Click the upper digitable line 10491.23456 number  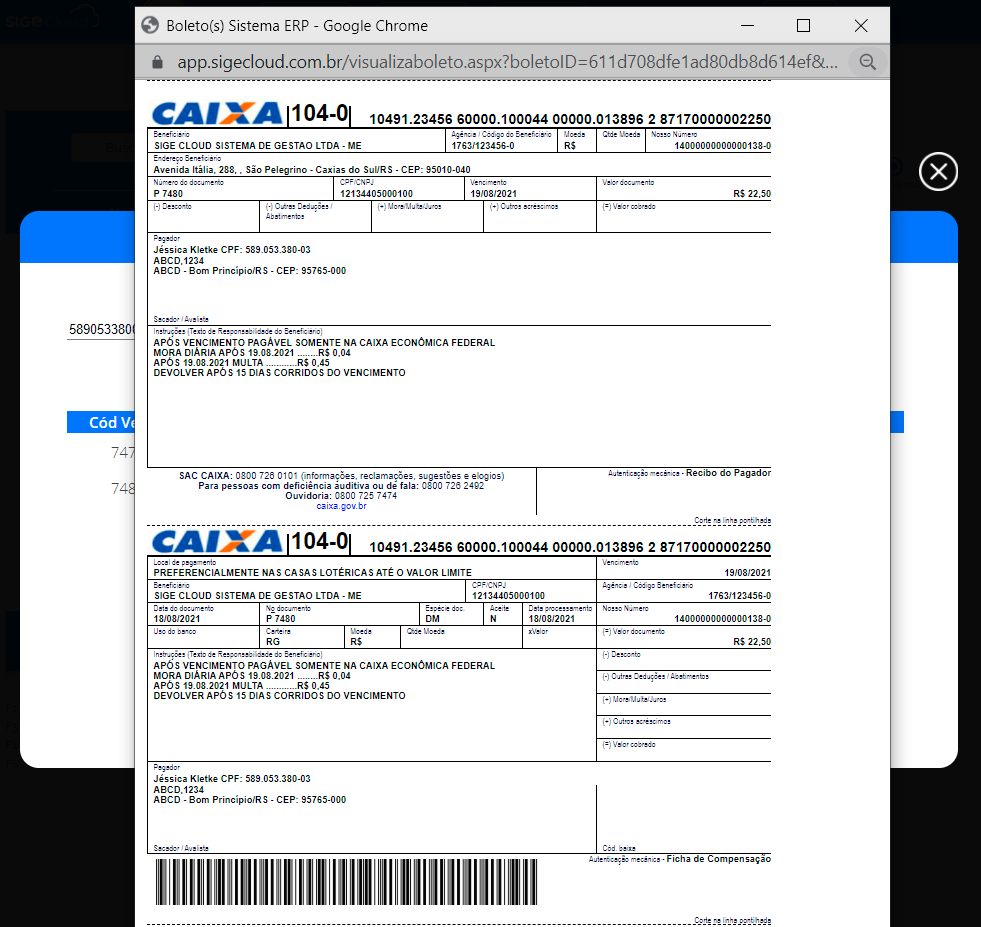(x=570, y=119)
